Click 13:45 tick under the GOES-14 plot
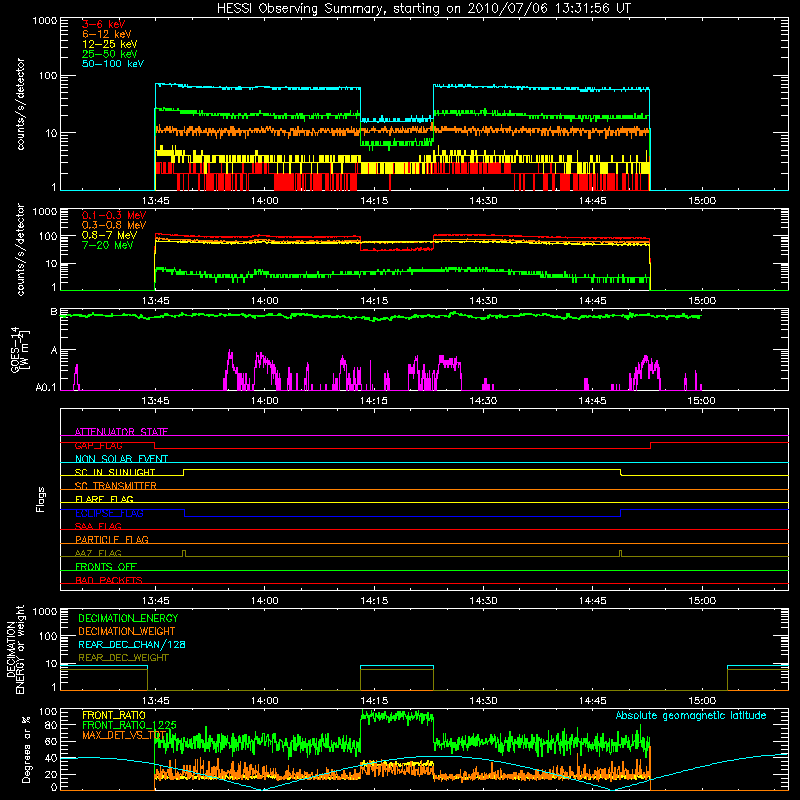This screenshot has height=800, width=800. pyautogui.click(x=155, y=401)
